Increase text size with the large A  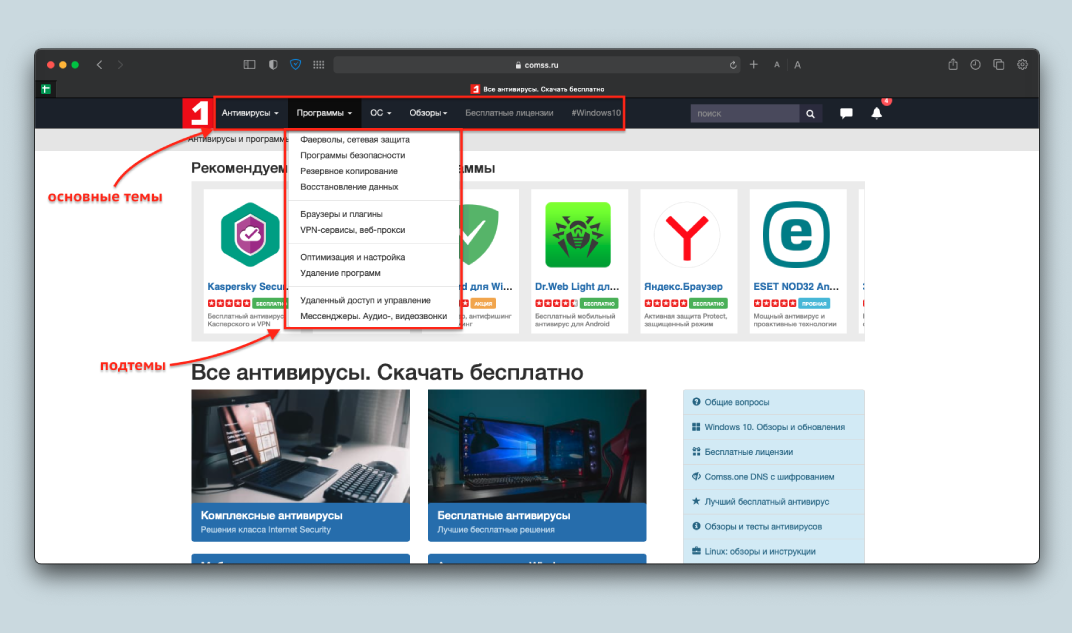coord(797,65)
